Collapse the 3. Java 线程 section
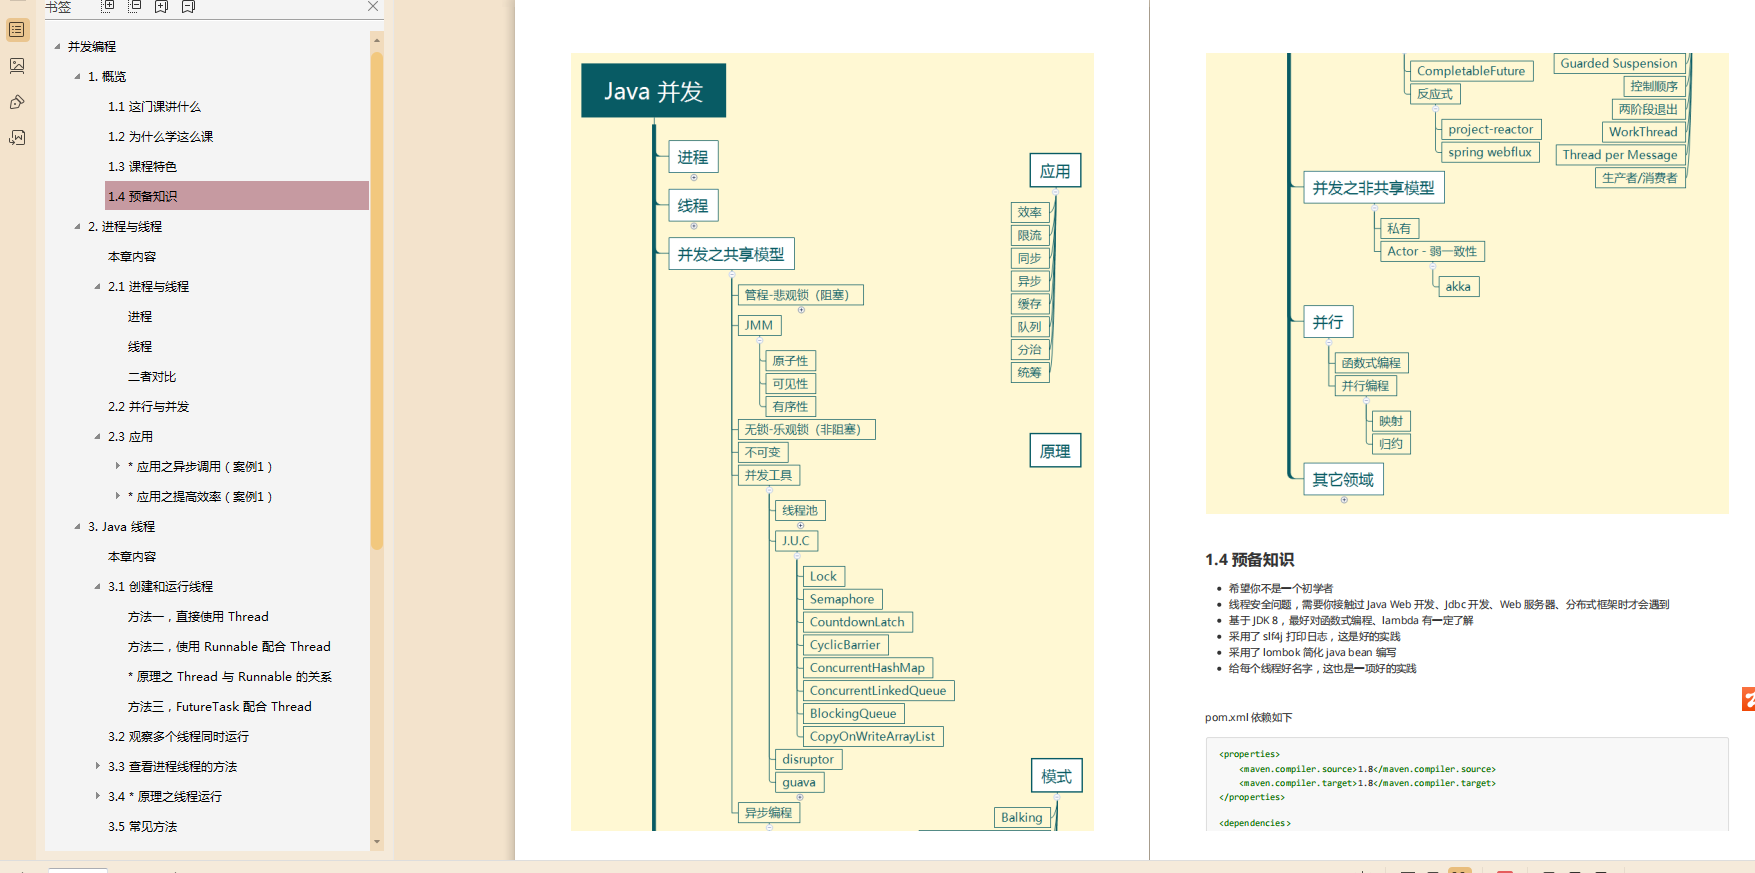 tap(77, 526)
